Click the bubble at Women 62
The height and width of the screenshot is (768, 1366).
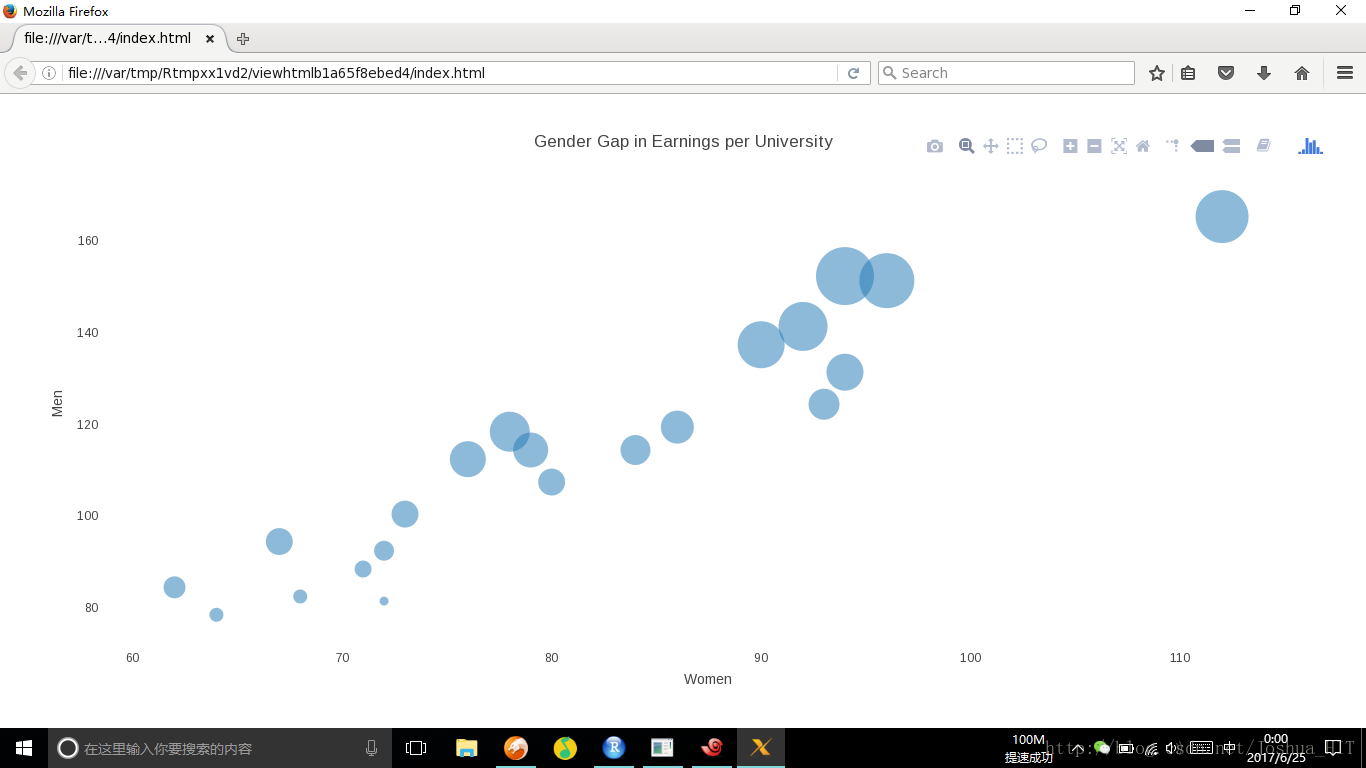[x=174, y=587]
